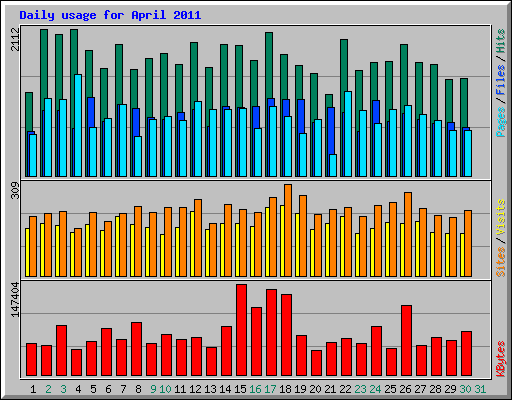Click the Pages / Files / Hits legend
This screenshot has width=512, height=400.
[x=500, y=83]
